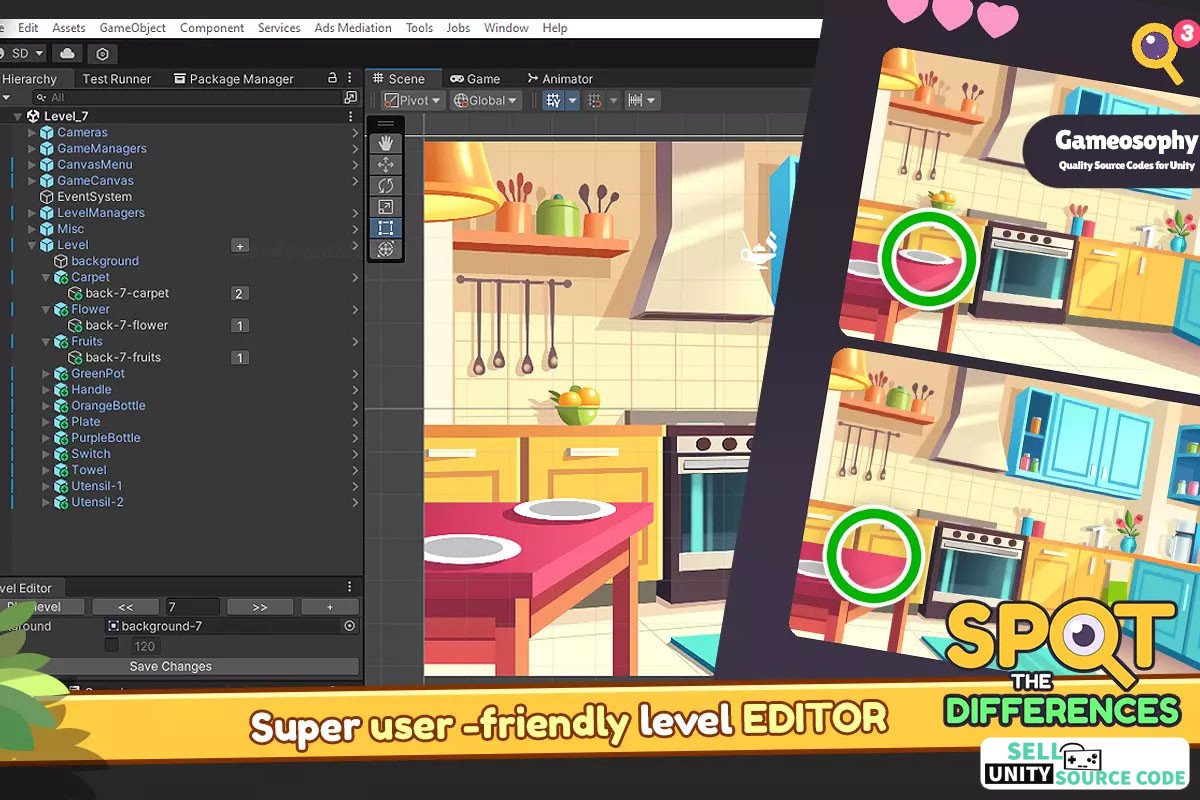Screen dimensions: 1200x800
Task: Go to next level with >> button
Action: coord(260,607)
